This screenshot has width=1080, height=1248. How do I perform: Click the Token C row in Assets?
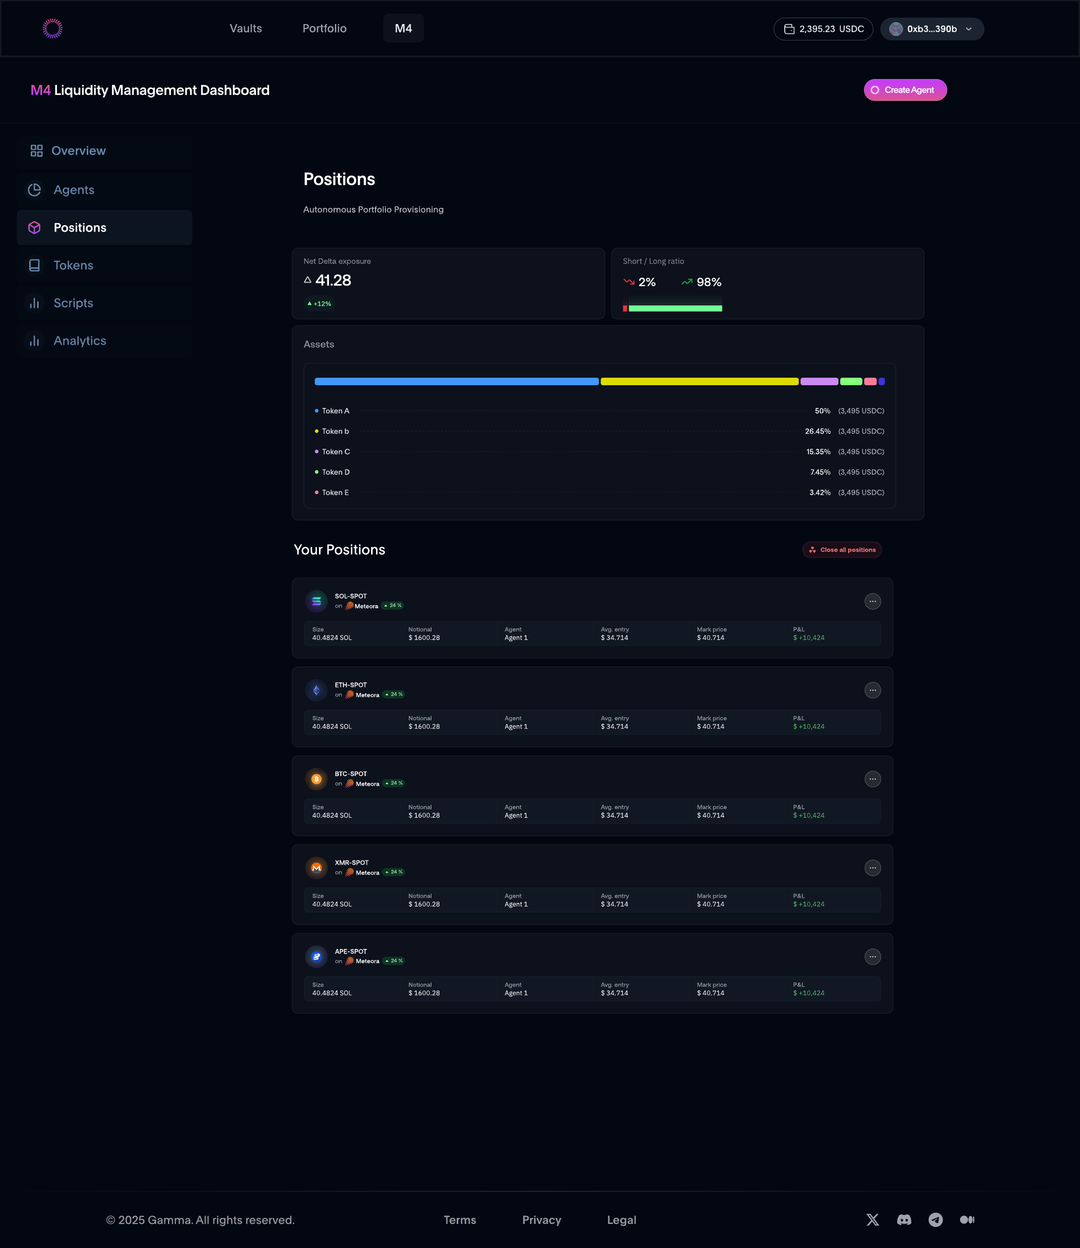(600, 452)
